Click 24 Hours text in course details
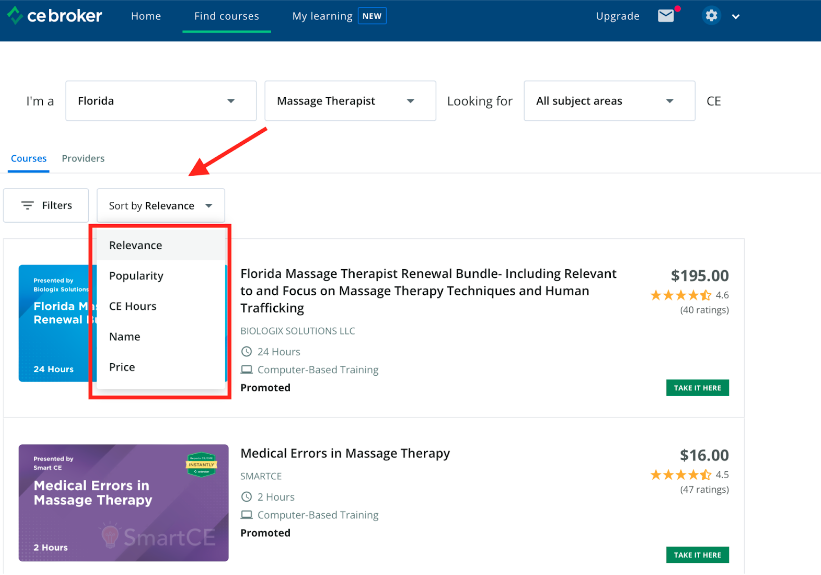 click(x=279, y=351)
